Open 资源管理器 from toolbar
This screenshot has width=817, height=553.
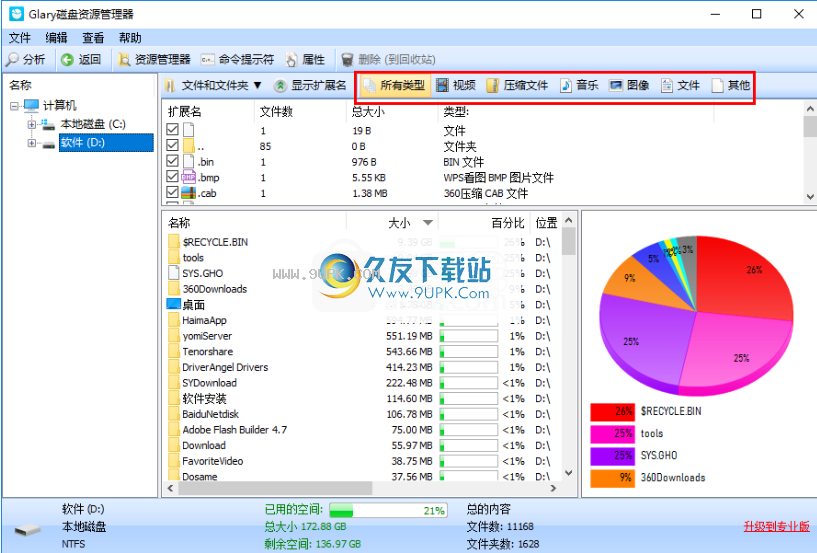tap(154, 59)
